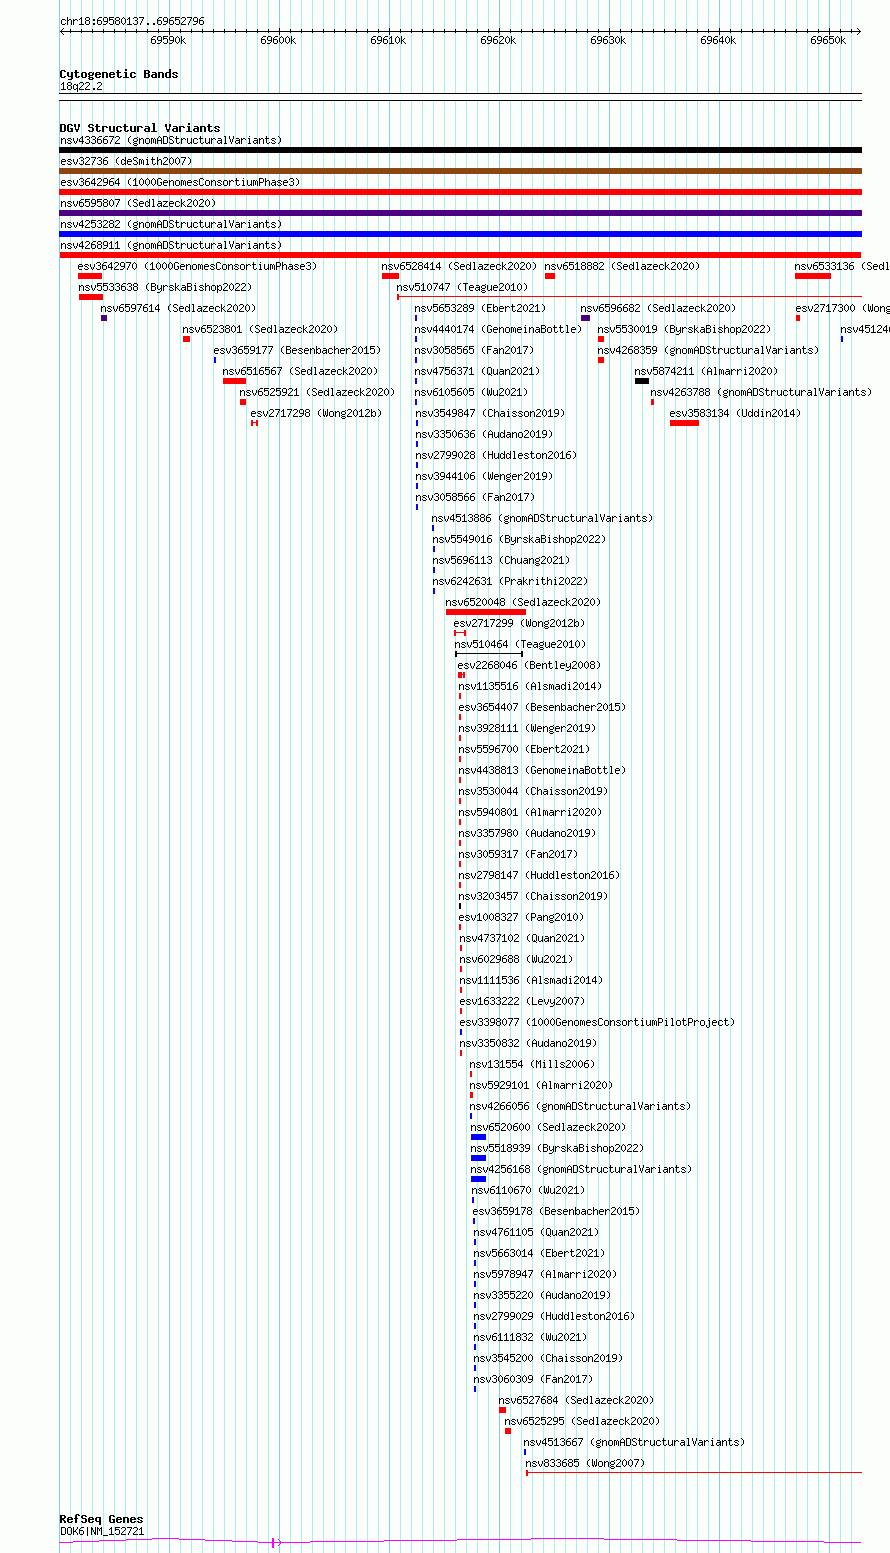Open esv2717298 (Wong2012b) label

coord(316,413)
